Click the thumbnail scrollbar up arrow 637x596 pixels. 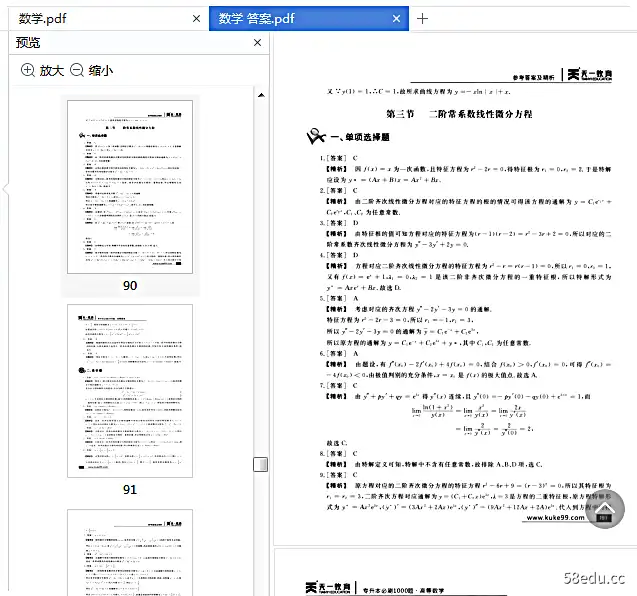point(261,95)
